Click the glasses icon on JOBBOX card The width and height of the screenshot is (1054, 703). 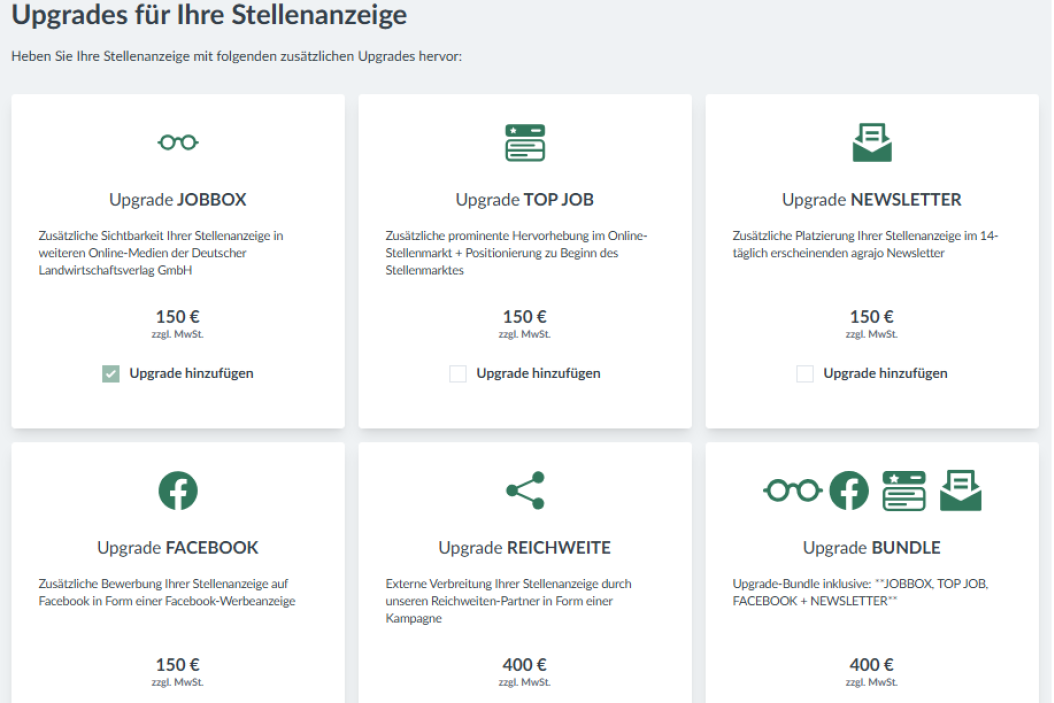[178, 142]
